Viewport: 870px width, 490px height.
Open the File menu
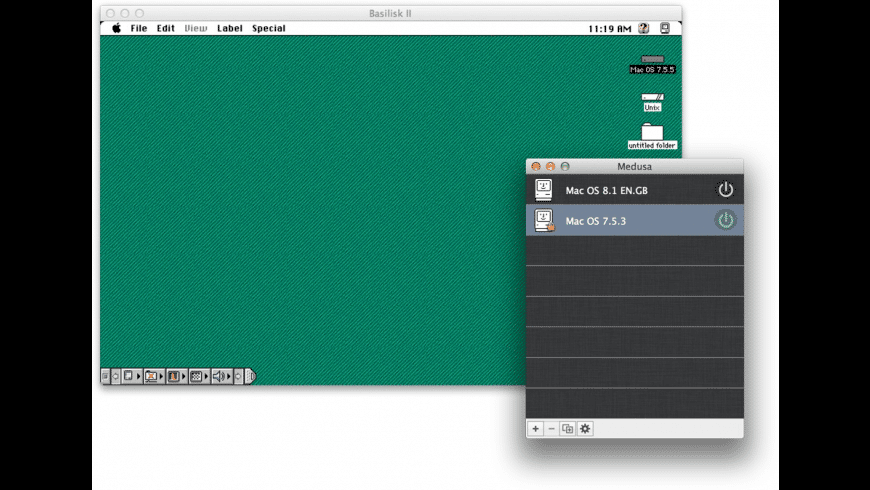pyautogui.click(x=139, y=28)
